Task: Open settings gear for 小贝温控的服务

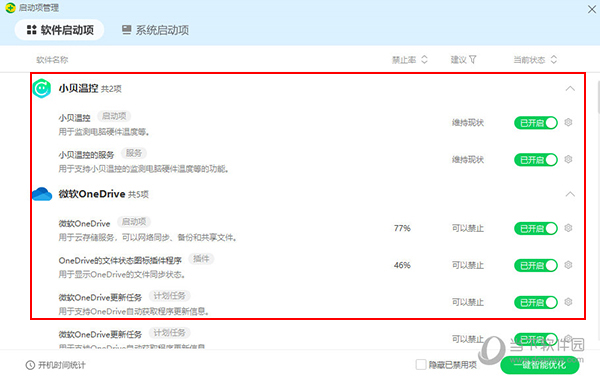Action: coord(568,159)
